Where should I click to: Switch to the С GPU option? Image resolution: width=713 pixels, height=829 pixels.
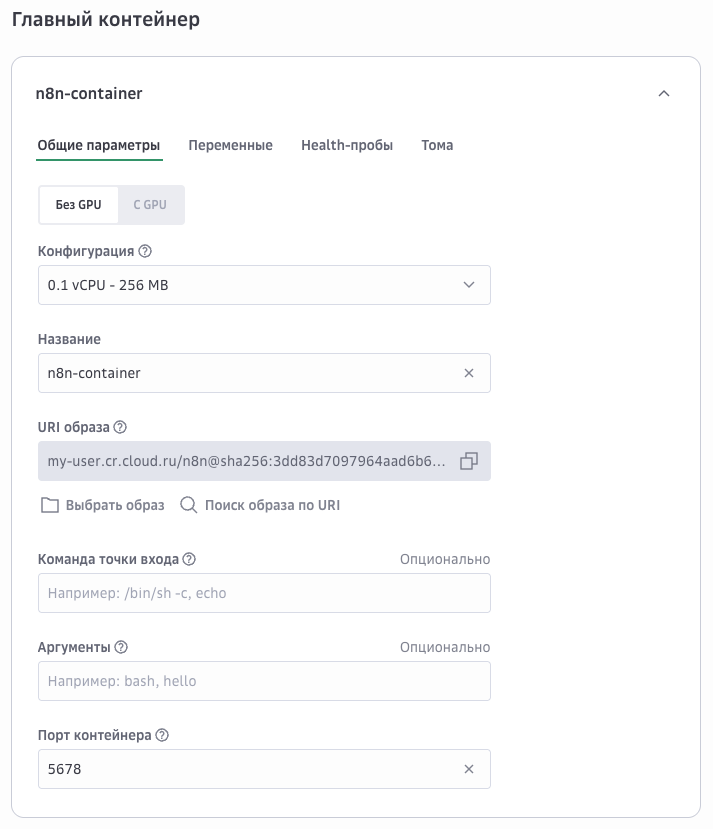150,205
